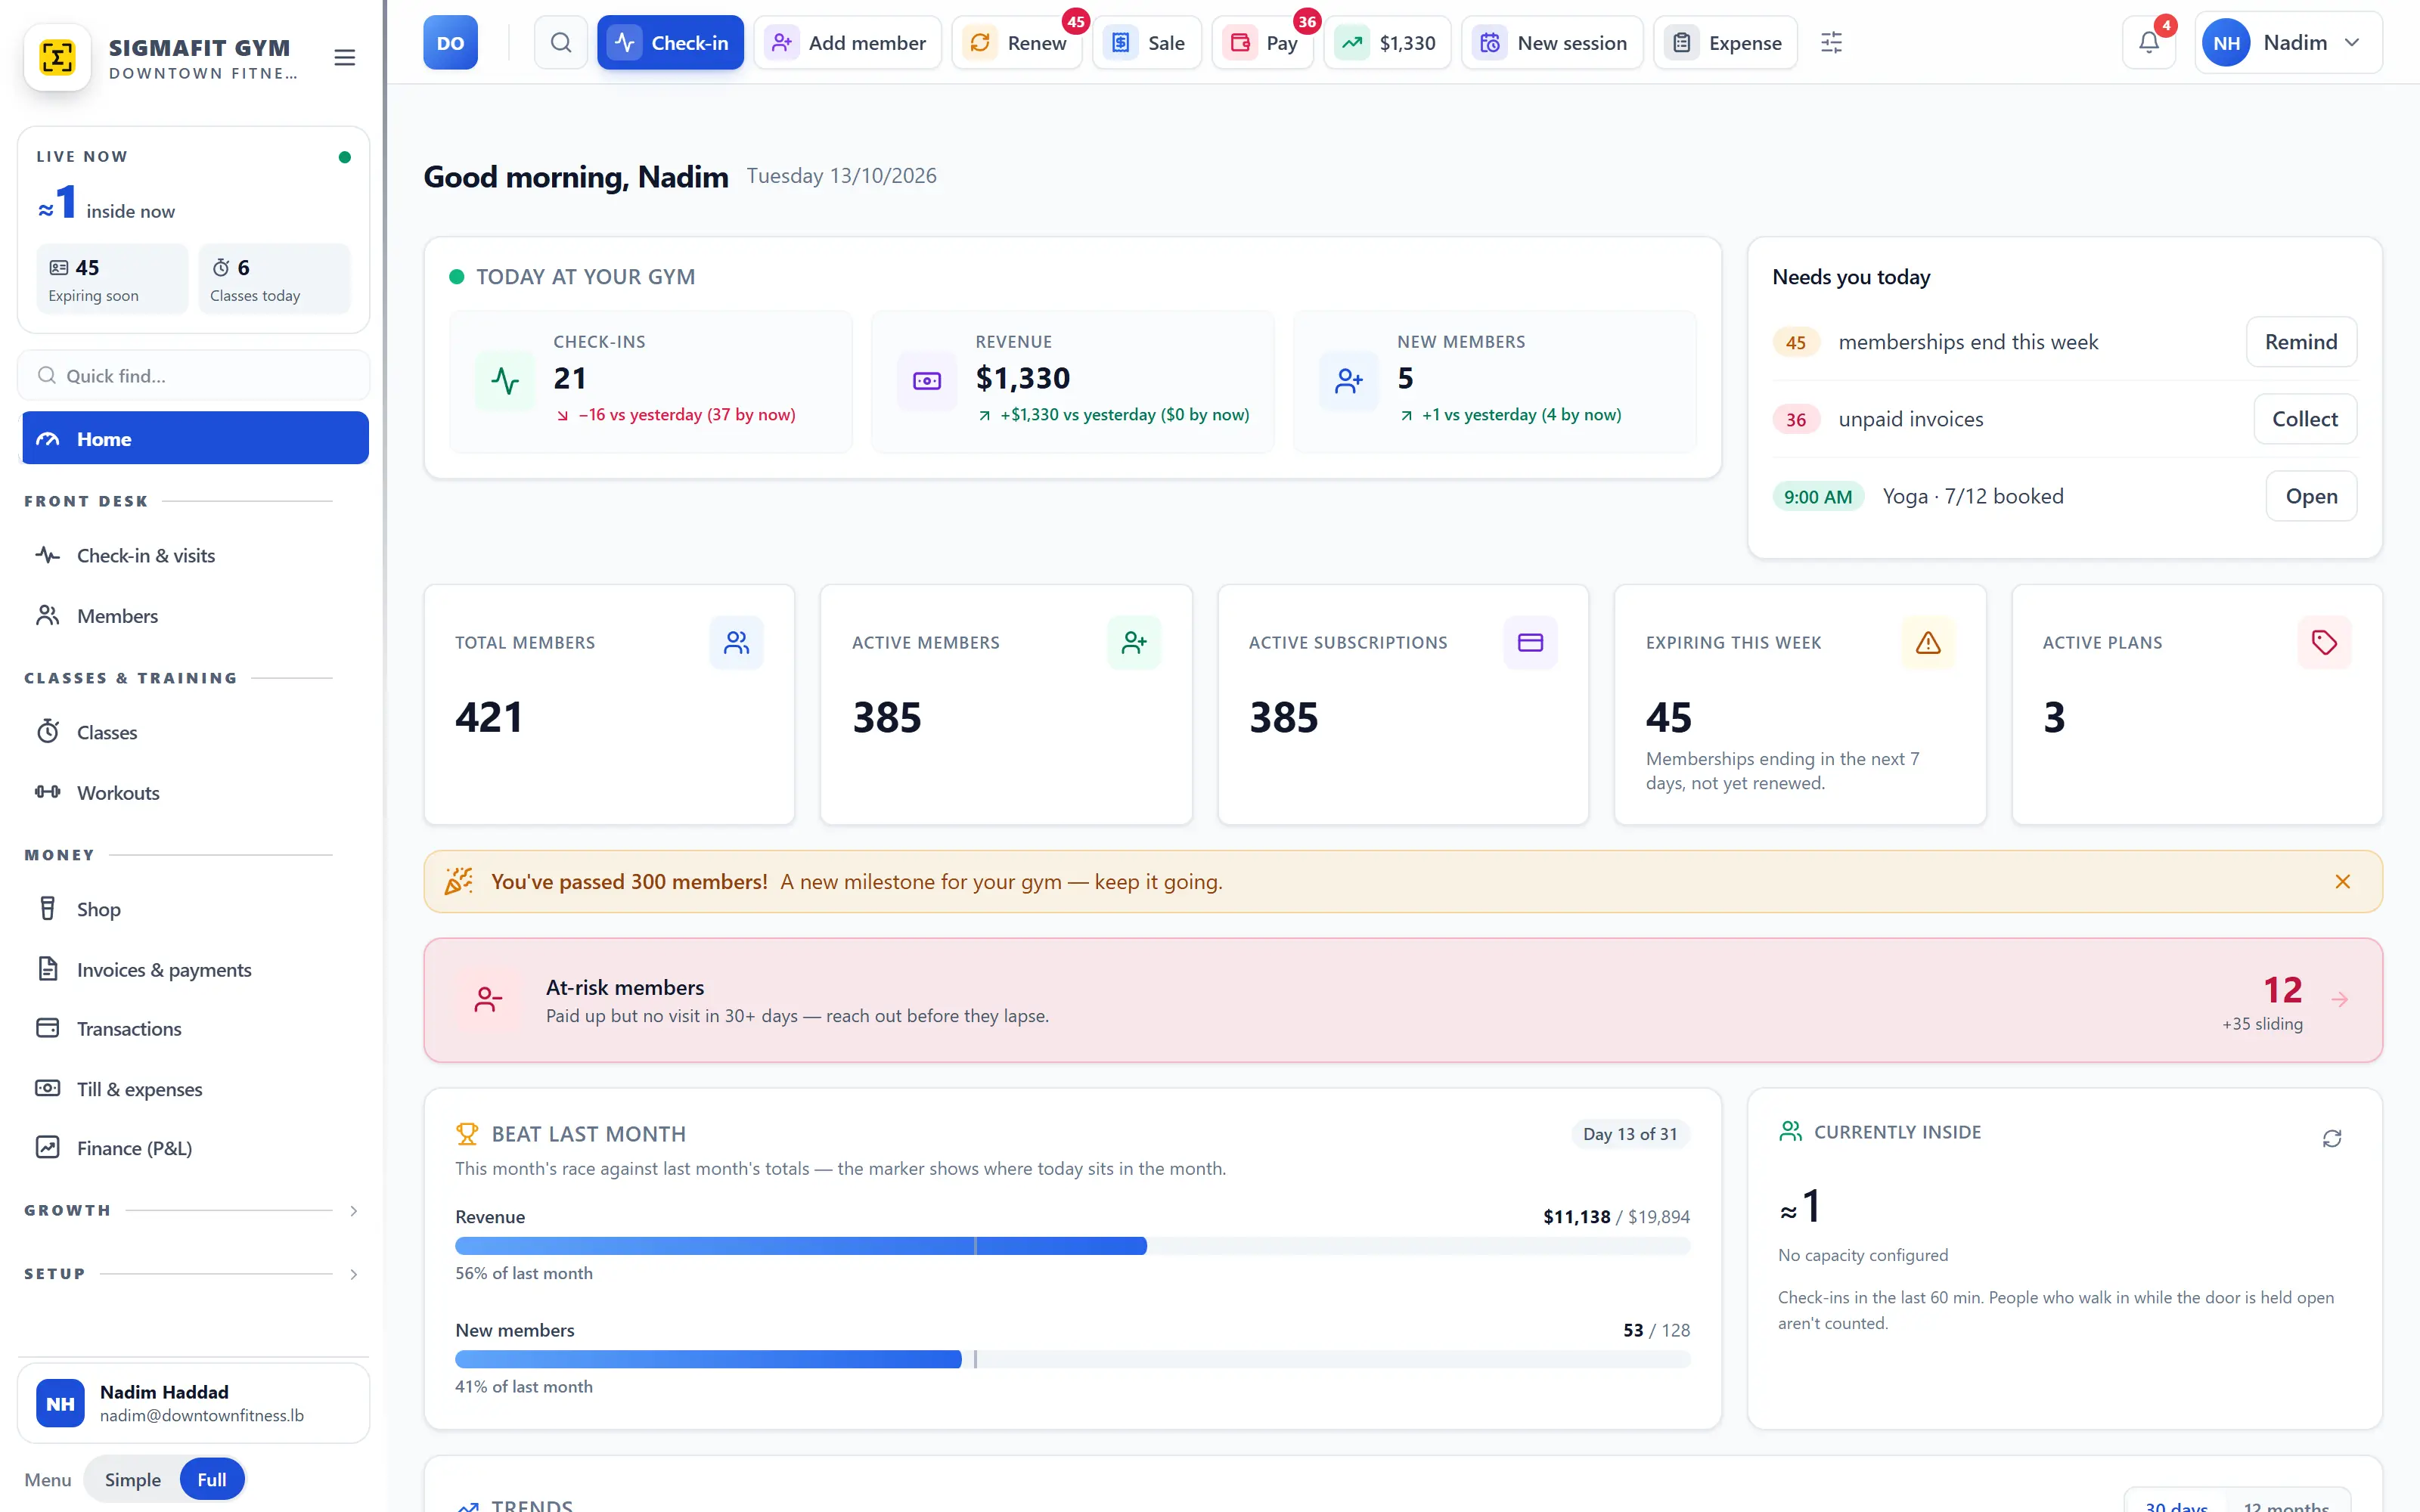Viewport: 2420px width, 1512px height.
Task: Select Finance (P&L) in sidebar
Action: (195, 1148)
